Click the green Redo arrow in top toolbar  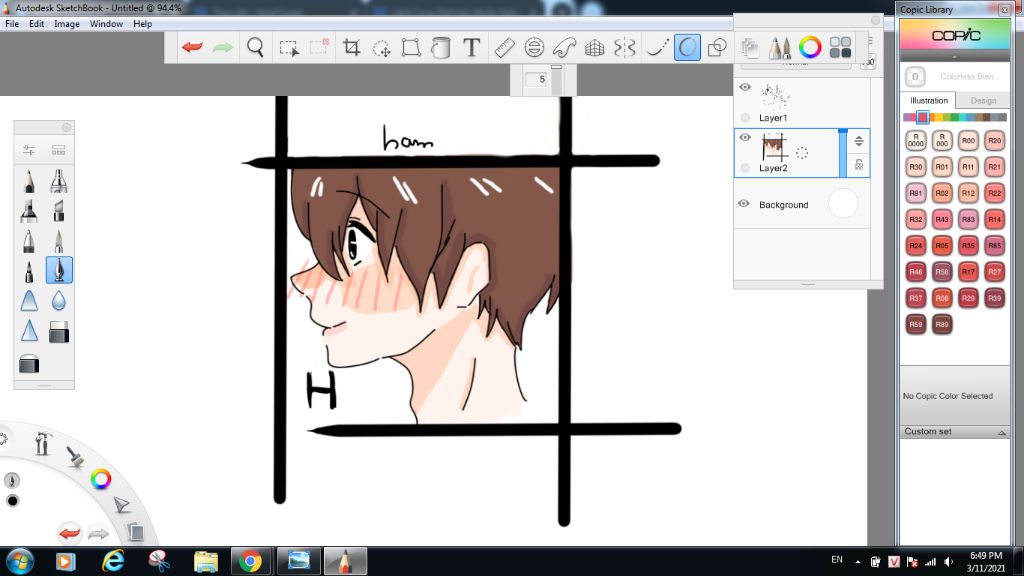pos(223,47)
